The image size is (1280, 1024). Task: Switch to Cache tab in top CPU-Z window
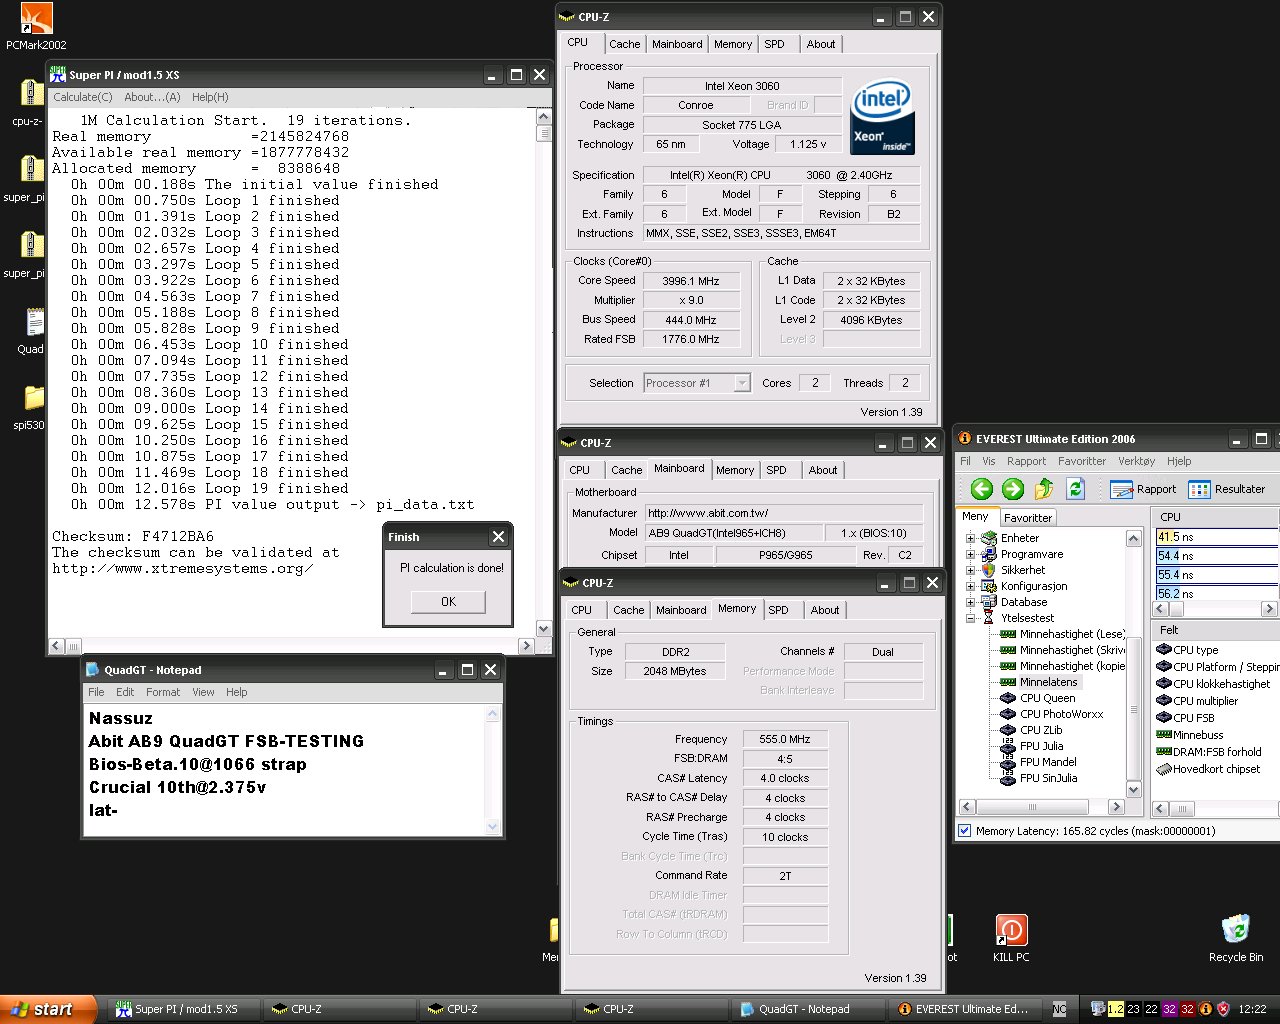point(625,44)
